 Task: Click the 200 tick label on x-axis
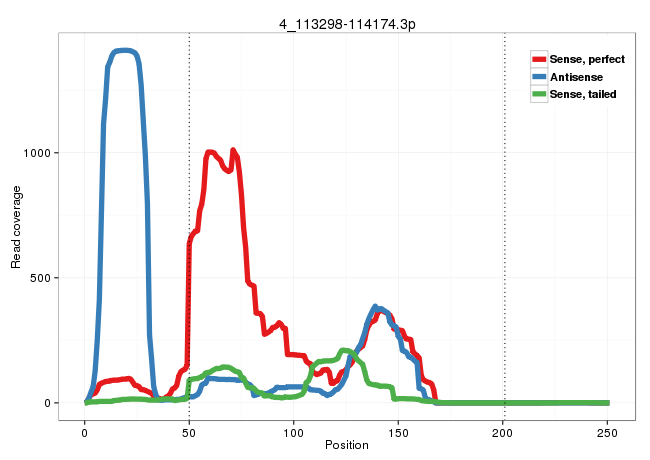click(x=504, y=430)
